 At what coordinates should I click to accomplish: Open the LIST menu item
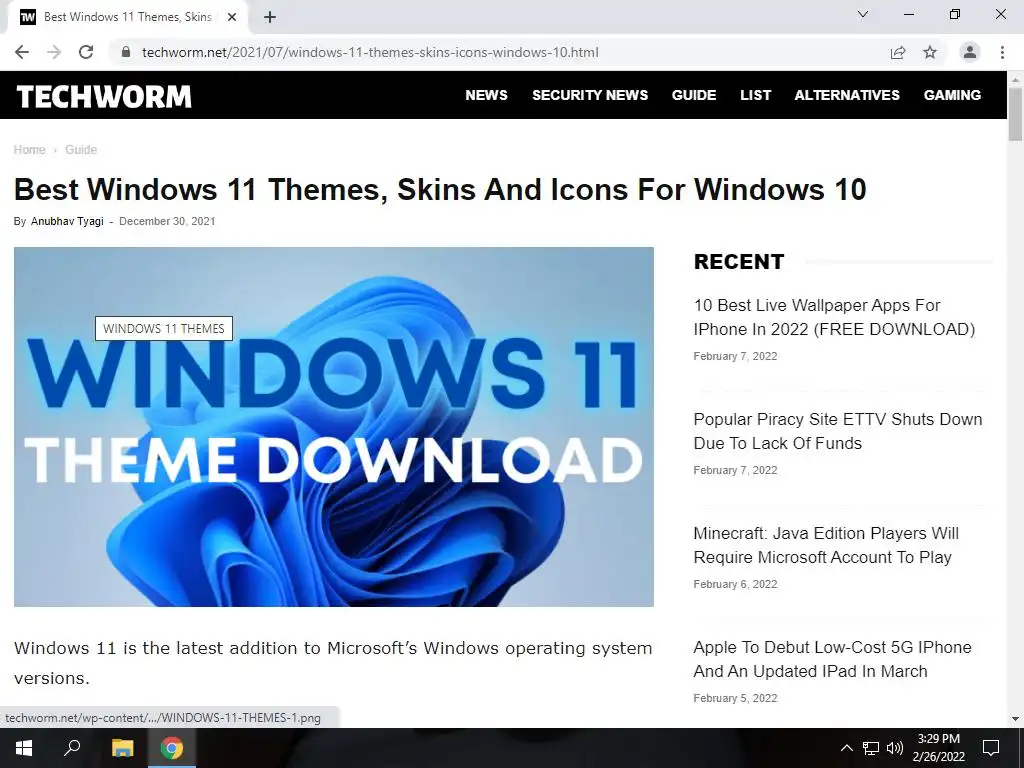(756, 95)
